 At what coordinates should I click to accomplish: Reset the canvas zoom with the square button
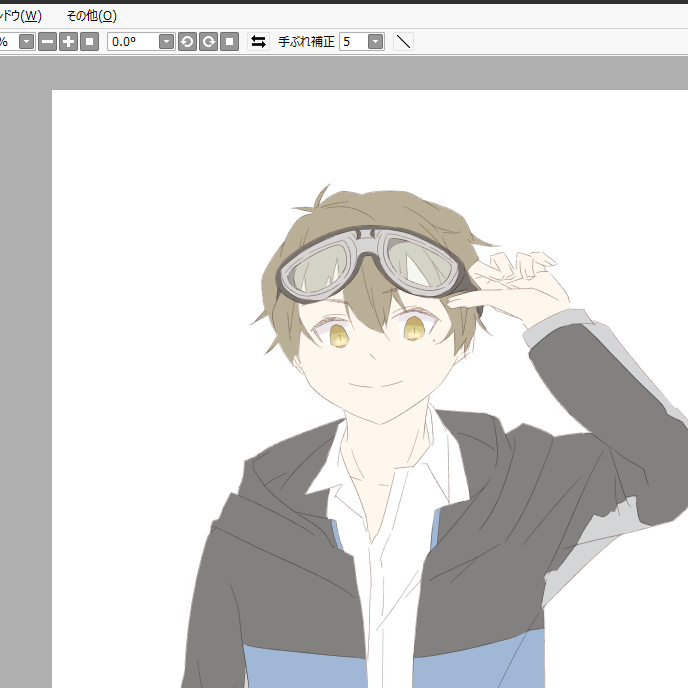90,42
